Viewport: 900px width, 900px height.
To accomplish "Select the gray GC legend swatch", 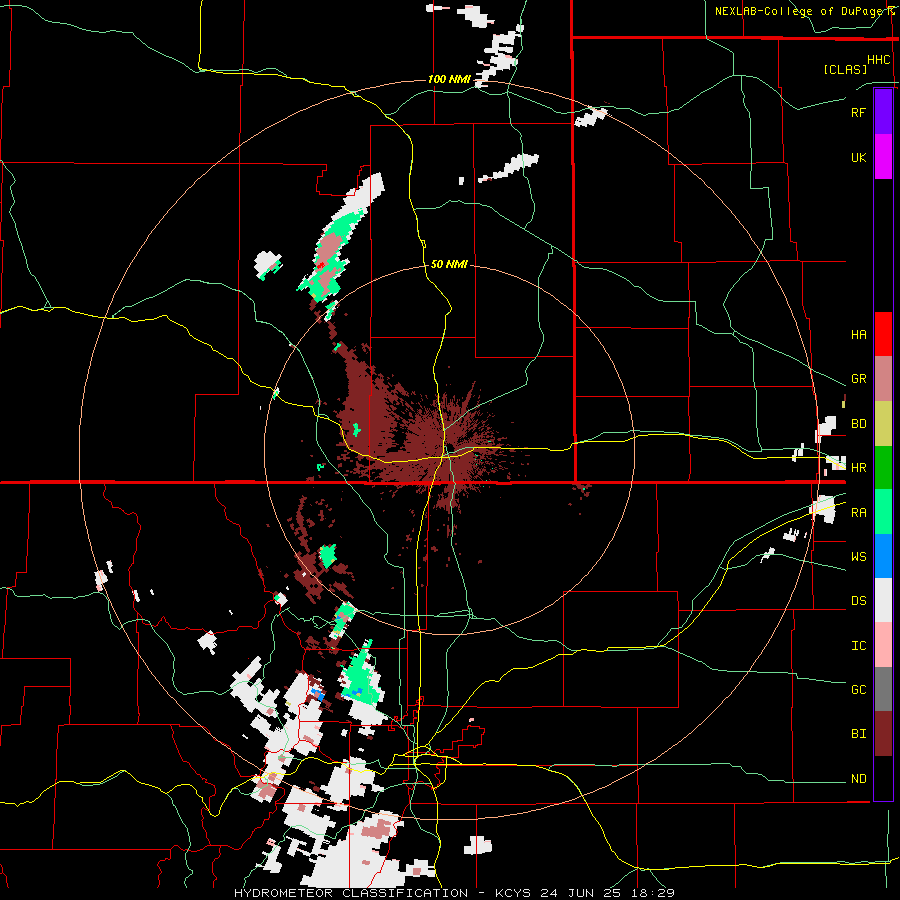I will pyautogui.click(x=883, y=689).
